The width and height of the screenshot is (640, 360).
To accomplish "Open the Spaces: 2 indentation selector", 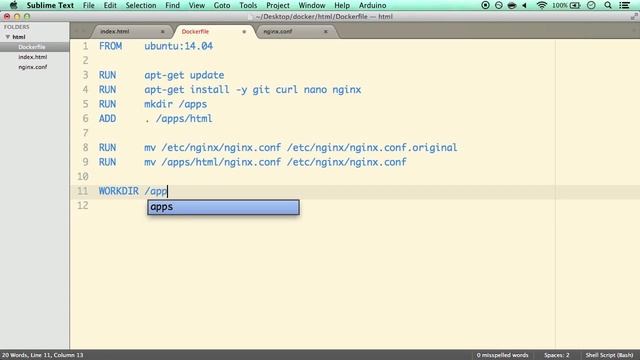I will pos(556,355).
